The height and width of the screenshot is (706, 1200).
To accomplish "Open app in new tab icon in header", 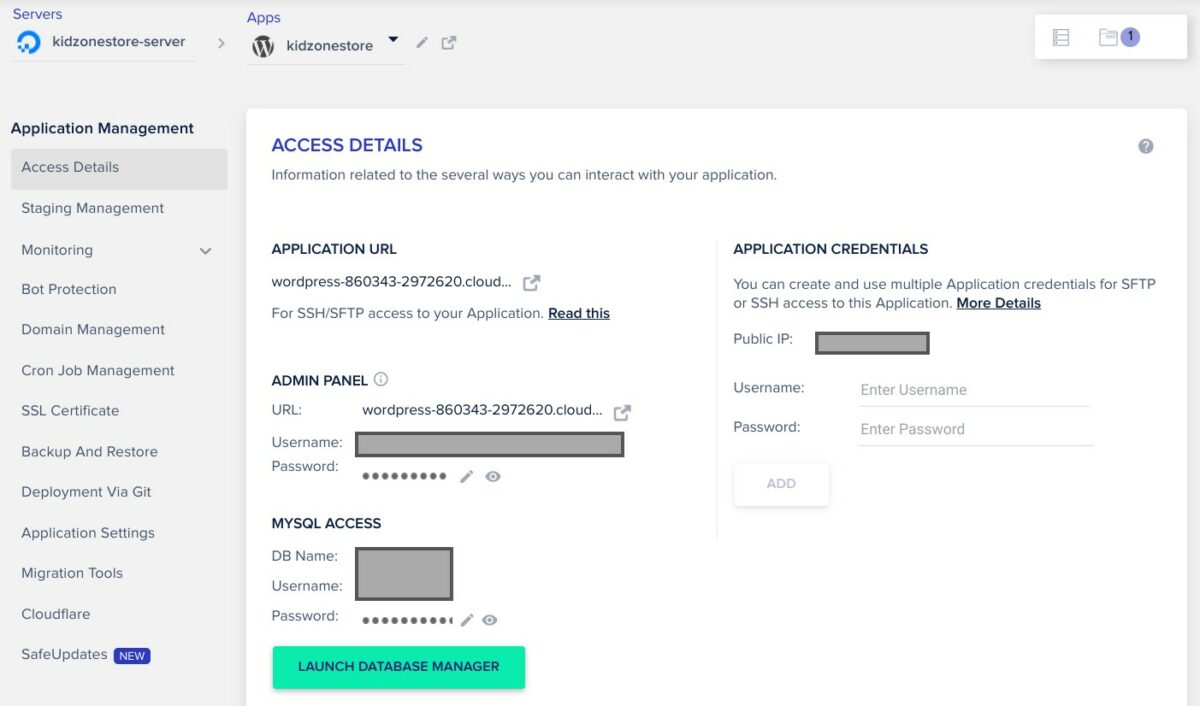I will tap(449, 43).
